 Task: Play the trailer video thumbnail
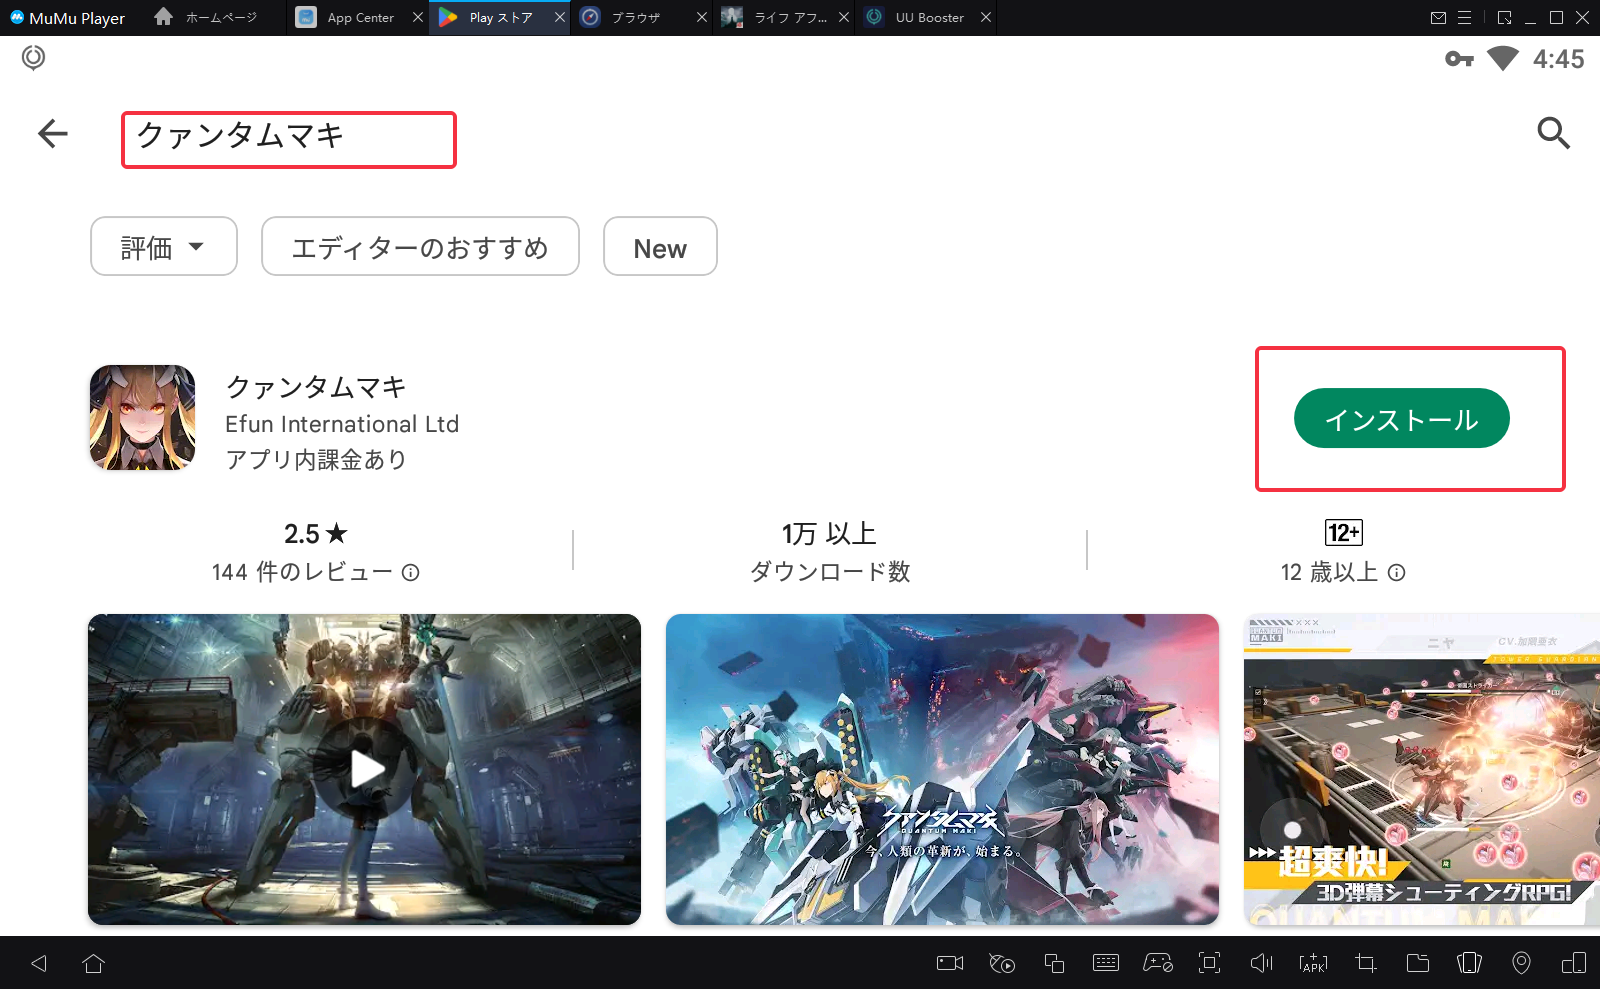[364, 769]
